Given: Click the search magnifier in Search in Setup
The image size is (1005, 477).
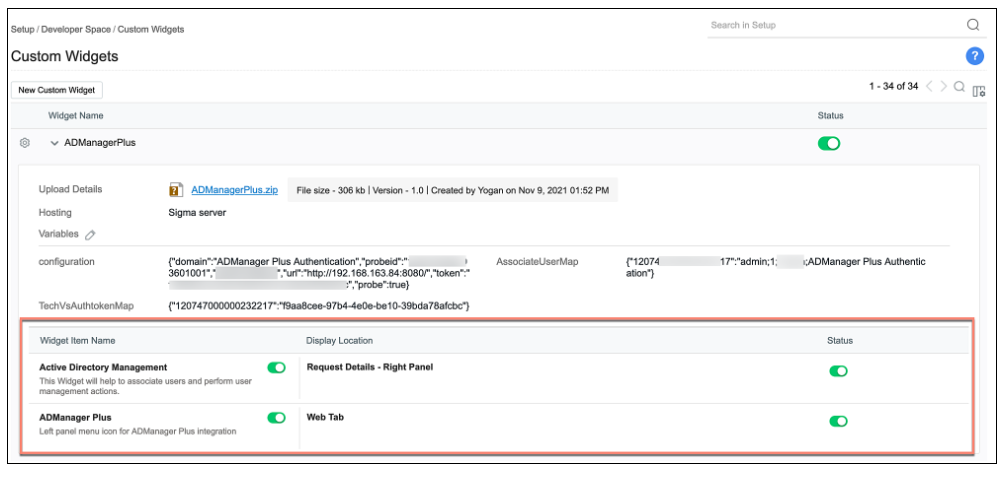Looking at the screenshot, I should [x=973, y=25].
